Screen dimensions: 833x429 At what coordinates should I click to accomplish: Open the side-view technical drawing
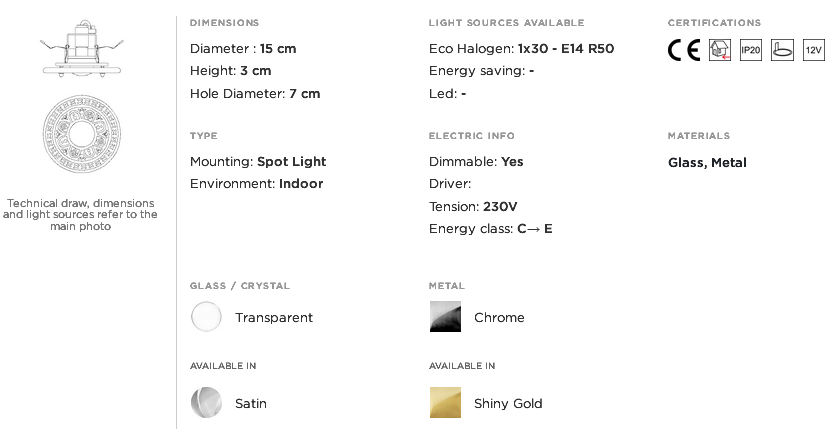82,48
